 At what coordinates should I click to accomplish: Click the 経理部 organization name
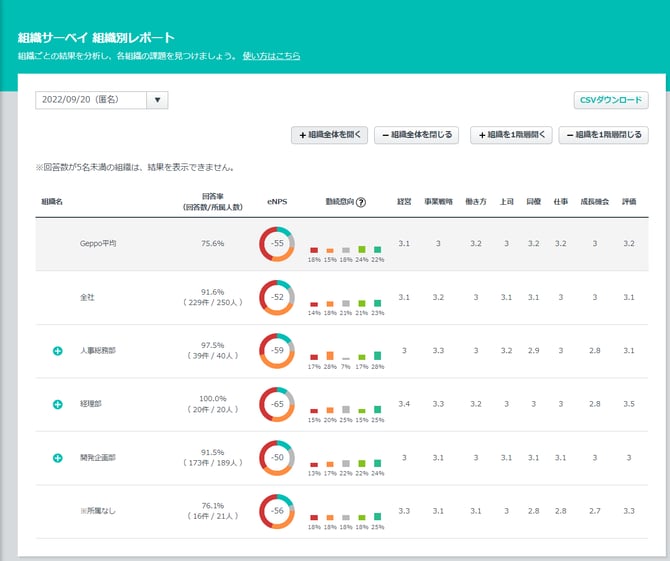tap(91, 404)
